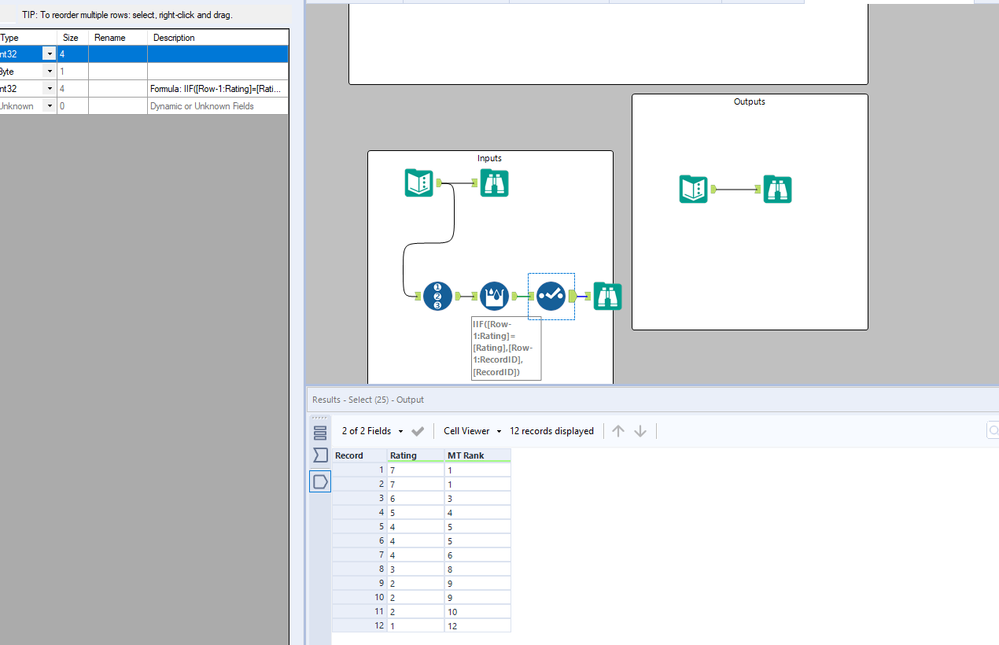The height and width of the screenshot is (645, 999).
Task: Open the messages list view icon in Results
Action: [x=320, y=433]
